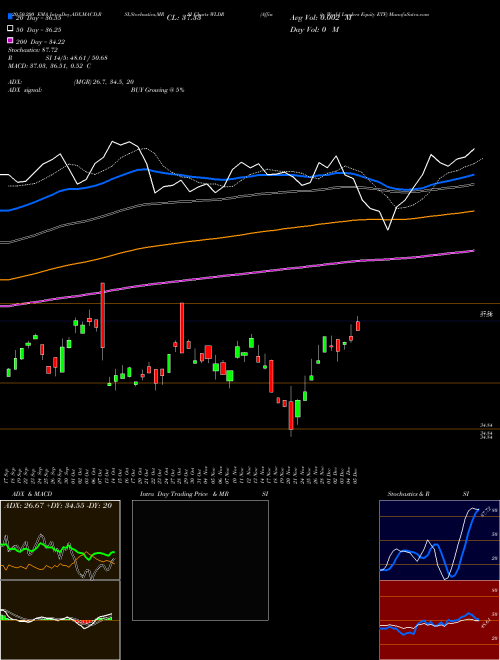This screenshot has width=500, height=660.
Task: Select the '200 Day - 34.22' legend text
Action: (x=40, y=42)
